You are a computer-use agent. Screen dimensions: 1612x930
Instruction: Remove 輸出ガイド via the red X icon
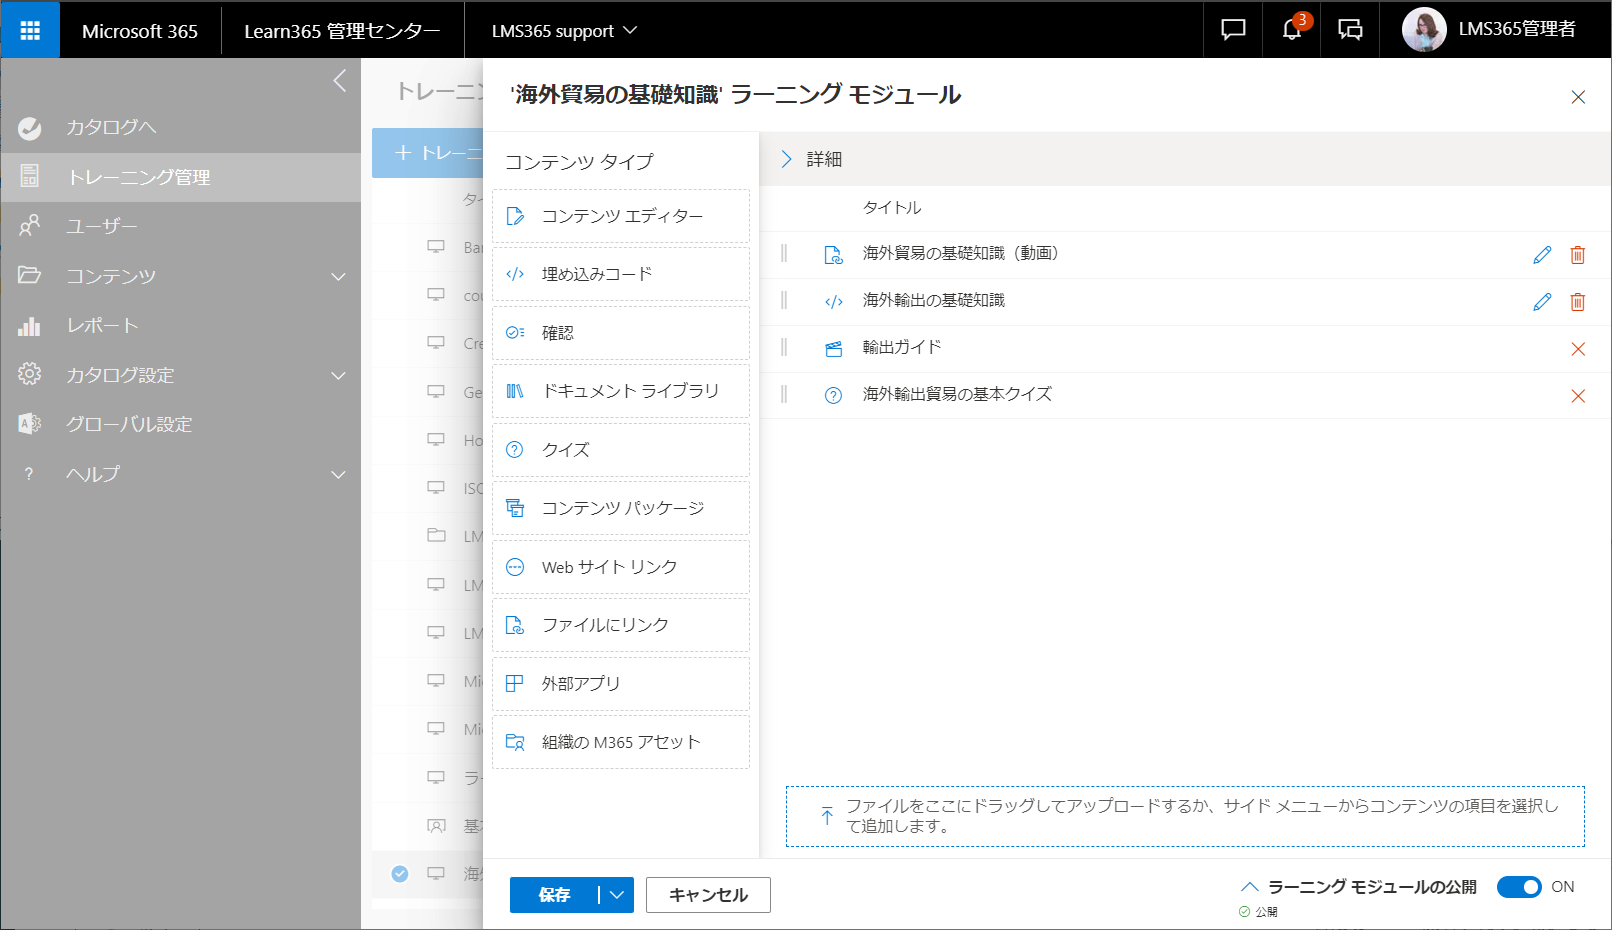1578,348
